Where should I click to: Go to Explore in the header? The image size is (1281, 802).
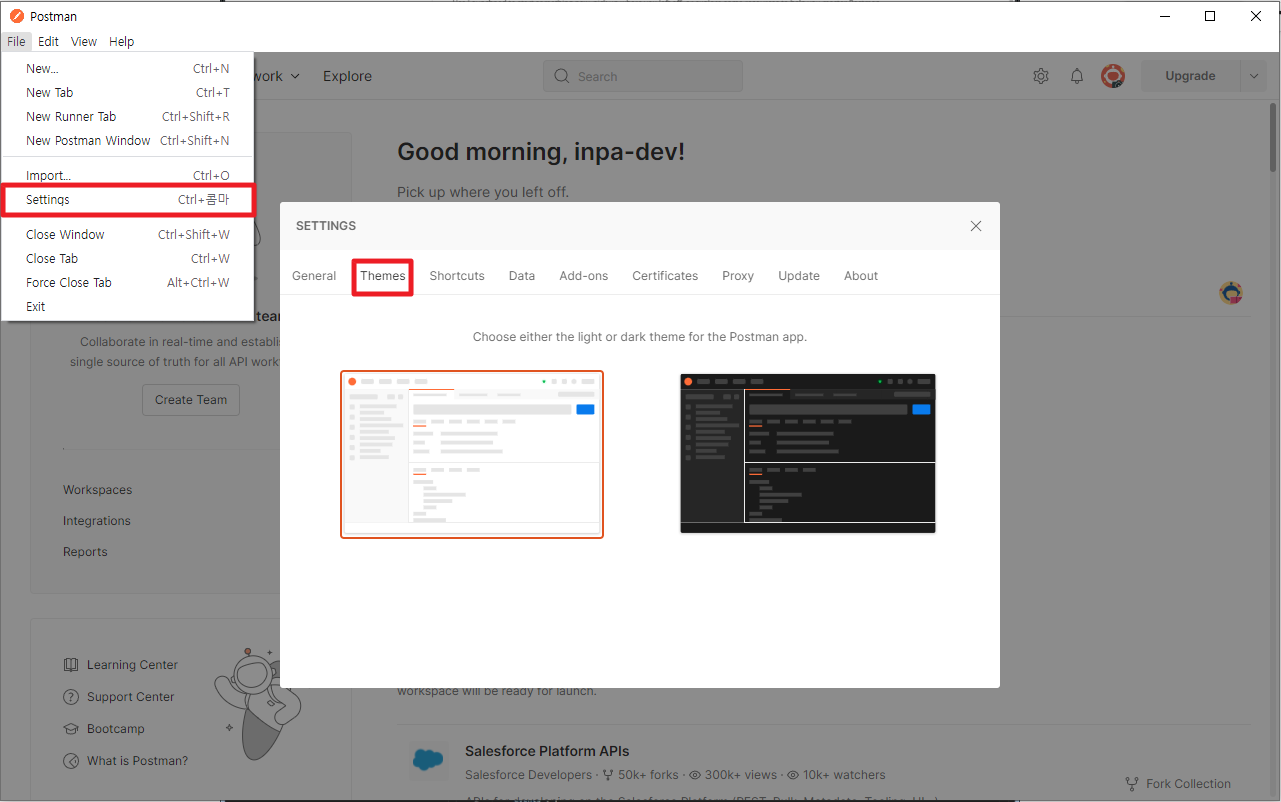click(347, 76)
